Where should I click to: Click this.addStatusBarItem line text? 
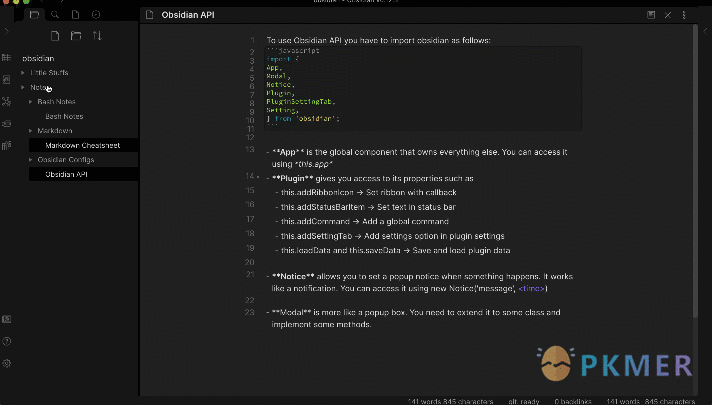[368, 207]
